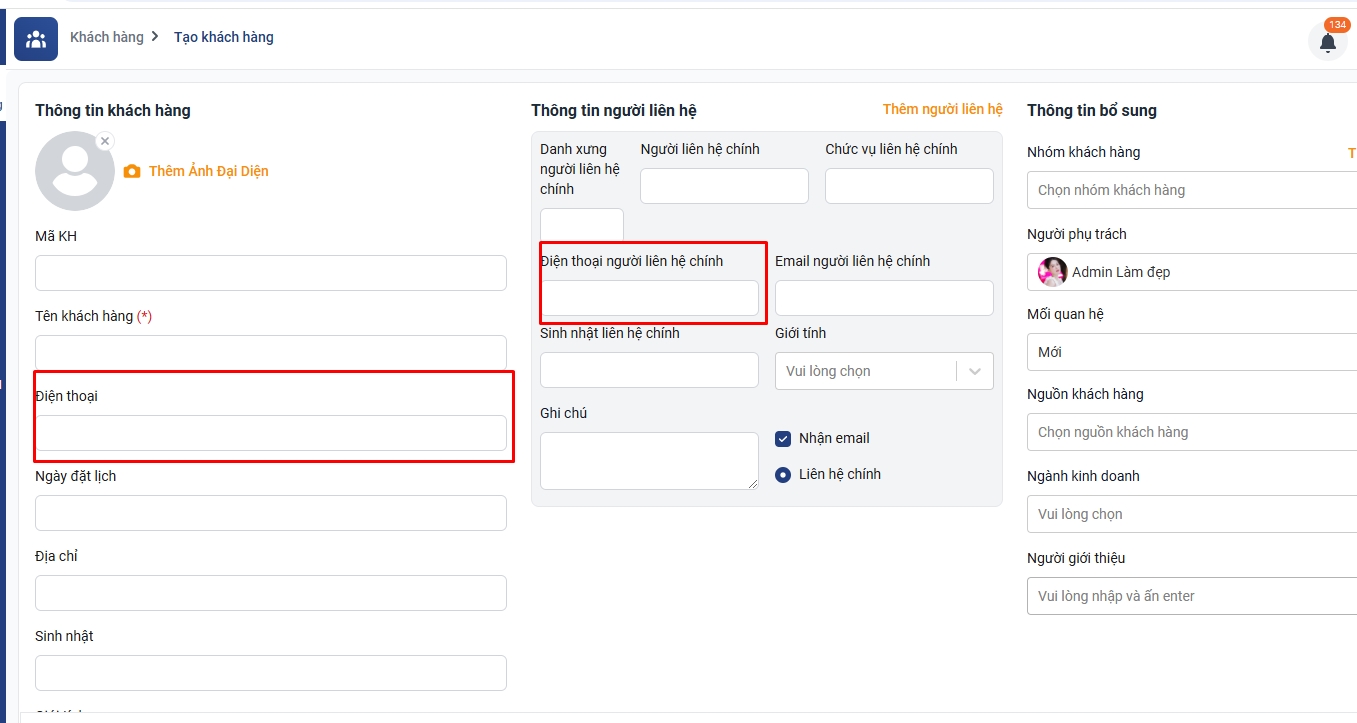Click the 134 notification badge
Screen dimensions: 1357x723
[1337, 25]
